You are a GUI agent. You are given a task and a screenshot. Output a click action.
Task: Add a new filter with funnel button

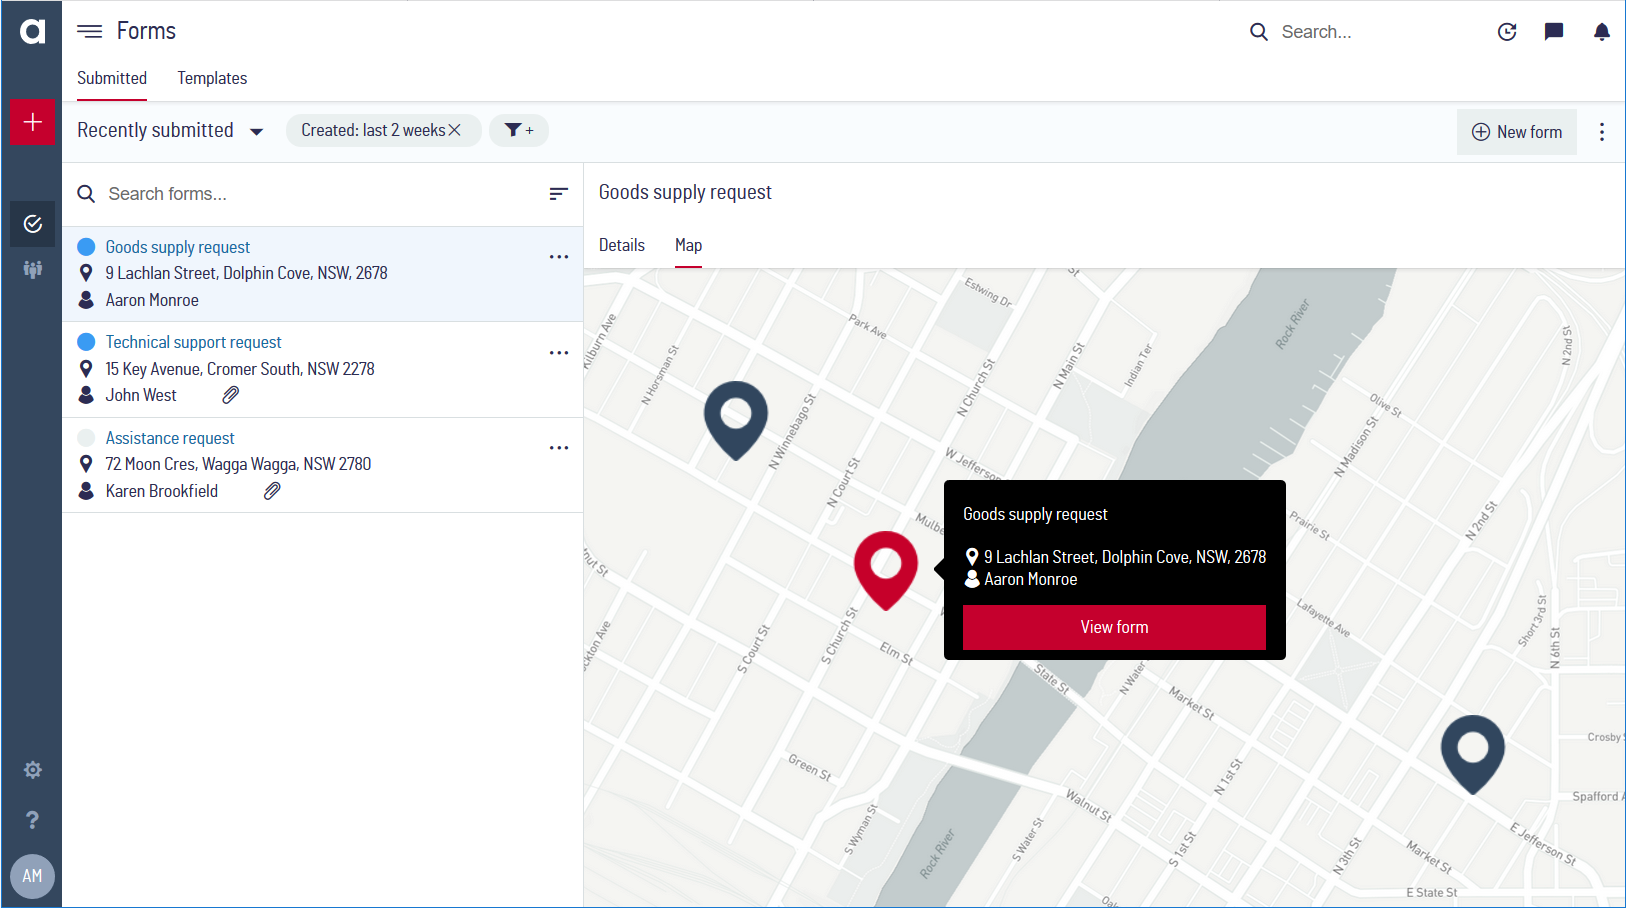519,130
